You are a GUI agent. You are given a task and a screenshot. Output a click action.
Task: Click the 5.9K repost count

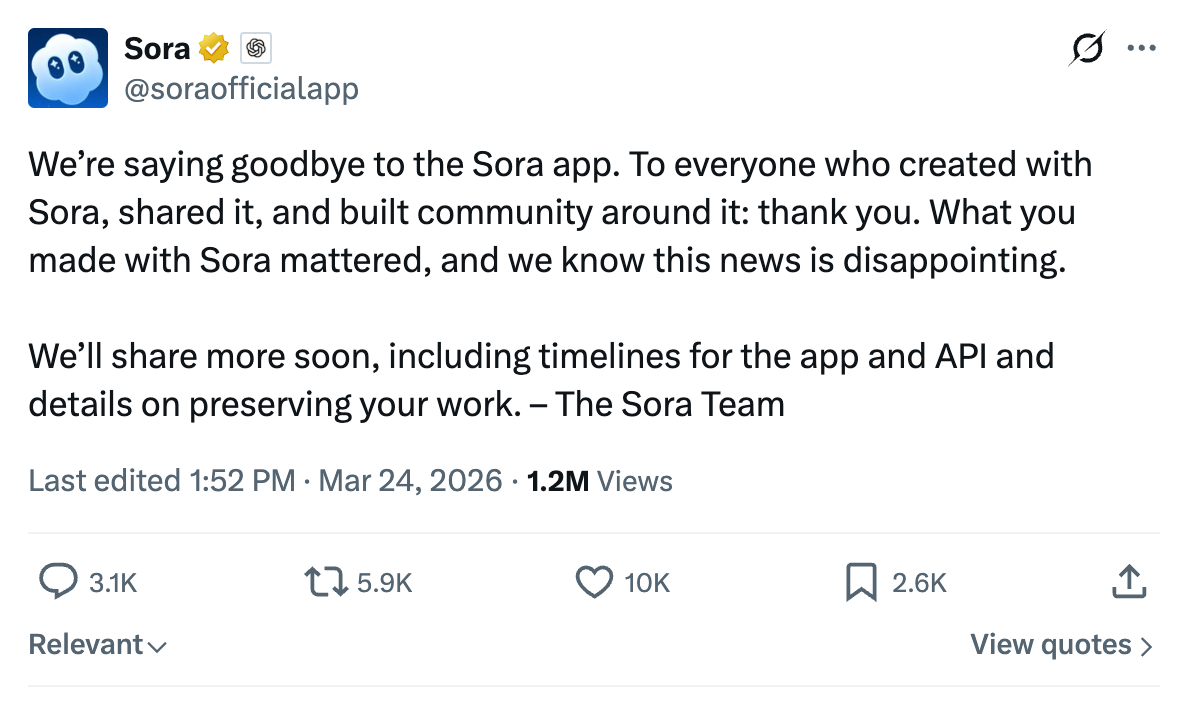[385, 583]
